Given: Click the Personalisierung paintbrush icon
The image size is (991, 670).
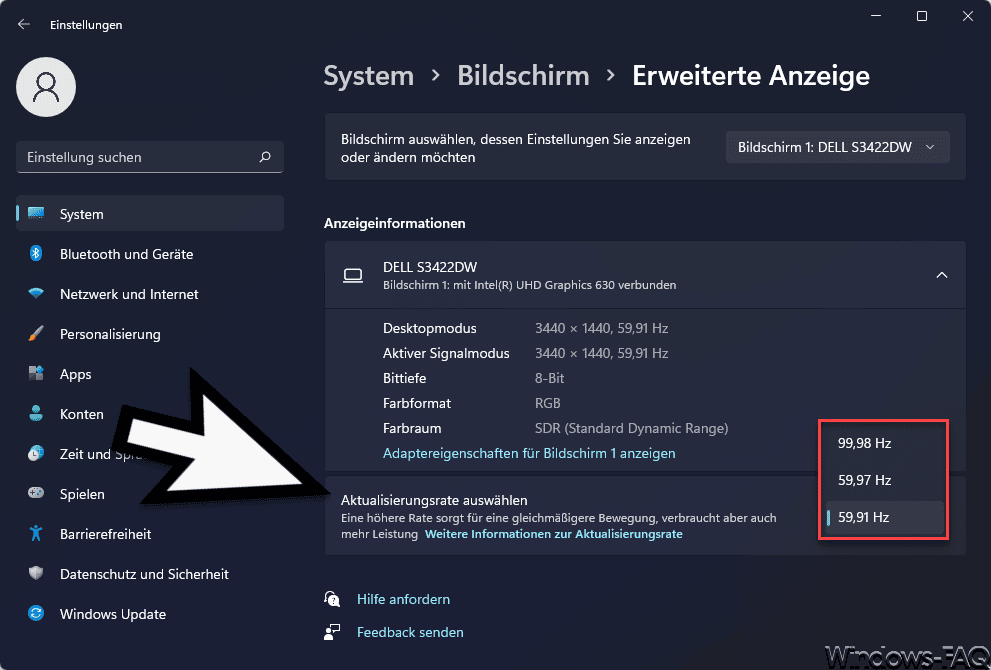Looking at the screenshot, I should 36,334.
